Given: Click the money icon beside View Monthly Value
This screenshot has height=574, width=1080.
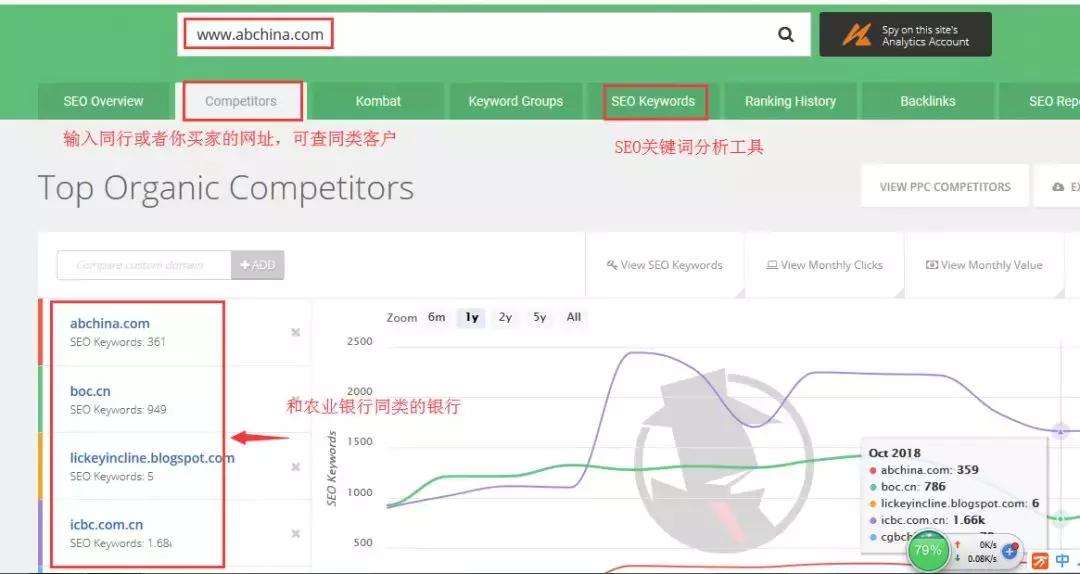Looking at the screenshot, I should click(932, 265).
